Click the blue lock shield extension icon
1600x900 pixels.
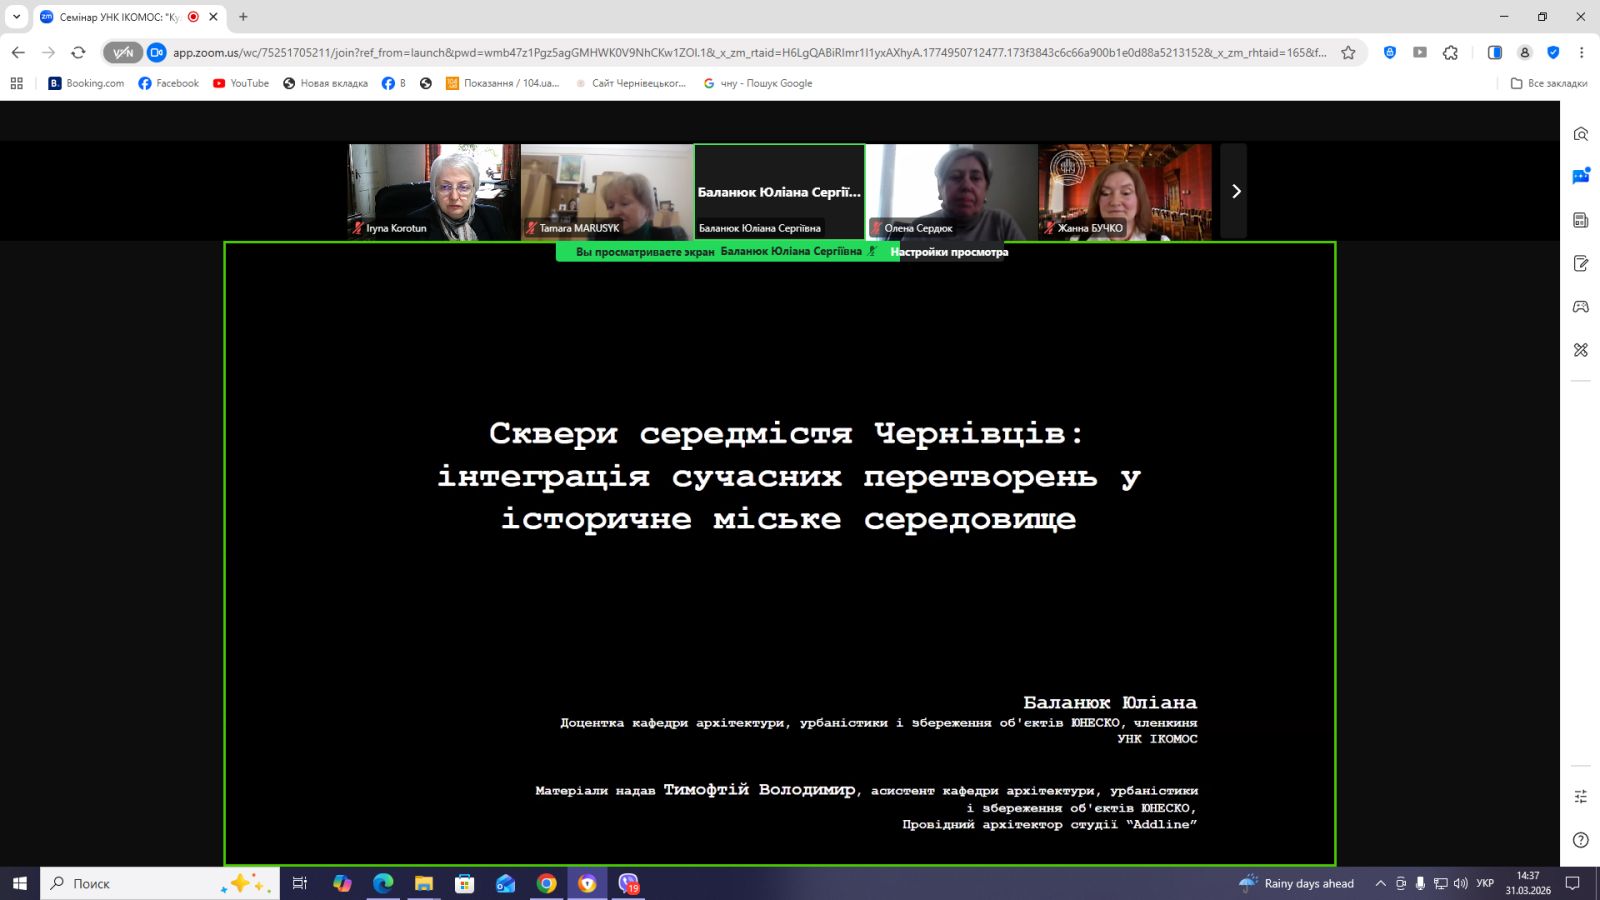(1390, 53)
